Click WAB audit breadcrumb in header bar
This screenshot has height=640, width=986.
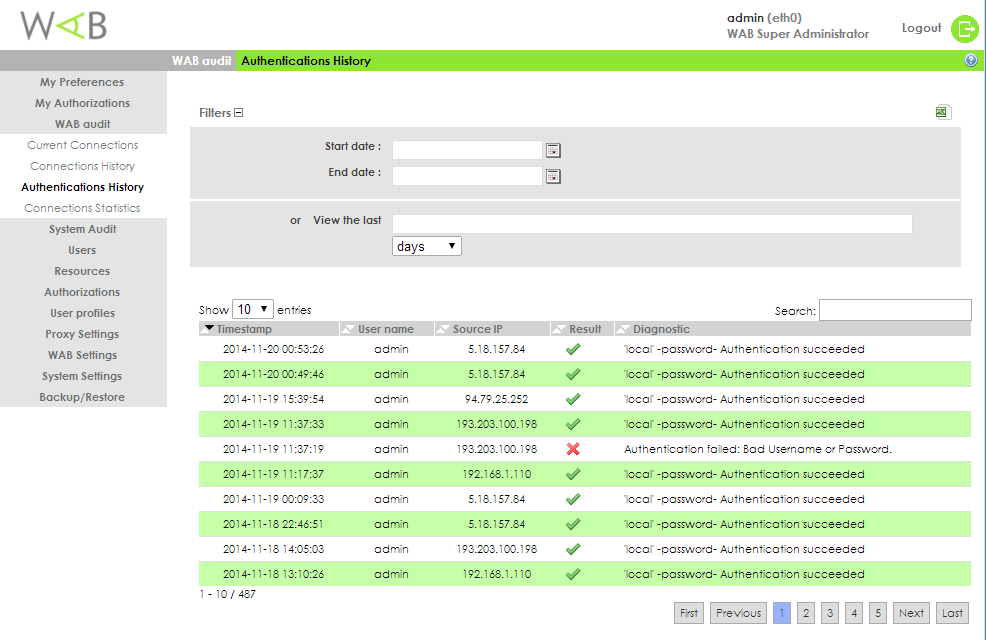[201, 61]
